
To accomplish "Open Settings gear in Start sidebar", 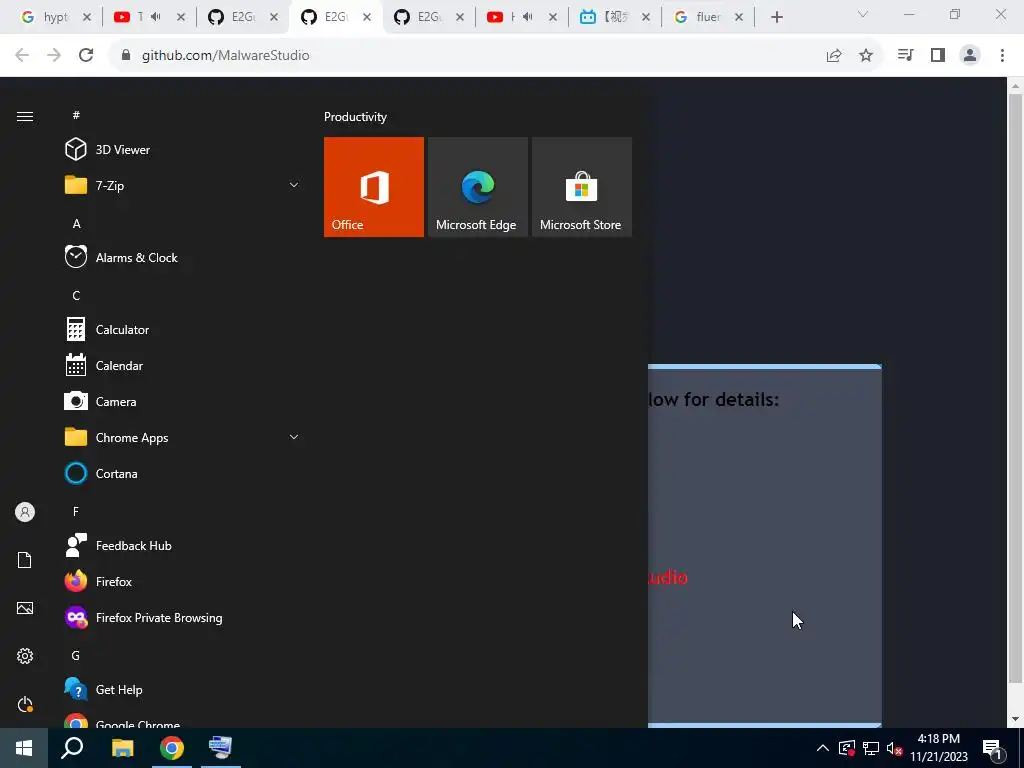I will pyautogui.click(x=25, y=656).
